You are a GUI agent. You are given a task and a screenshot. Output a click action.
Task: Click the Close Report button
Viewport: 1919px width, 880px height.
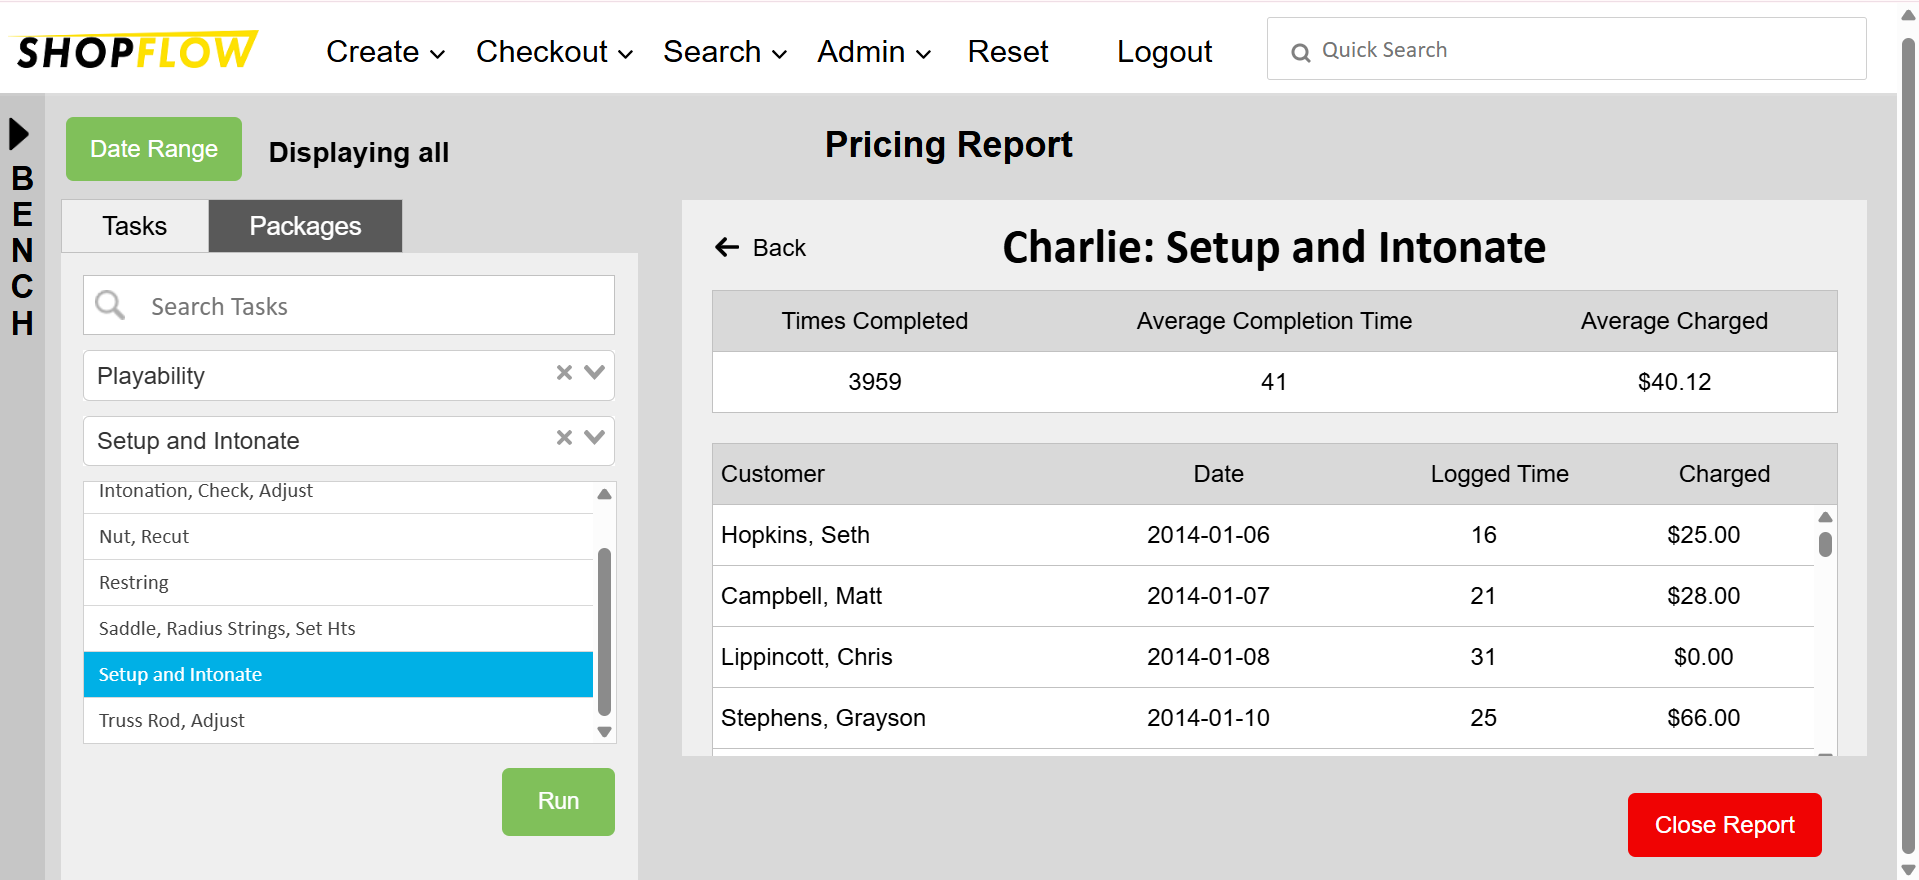click(1724, 825)
